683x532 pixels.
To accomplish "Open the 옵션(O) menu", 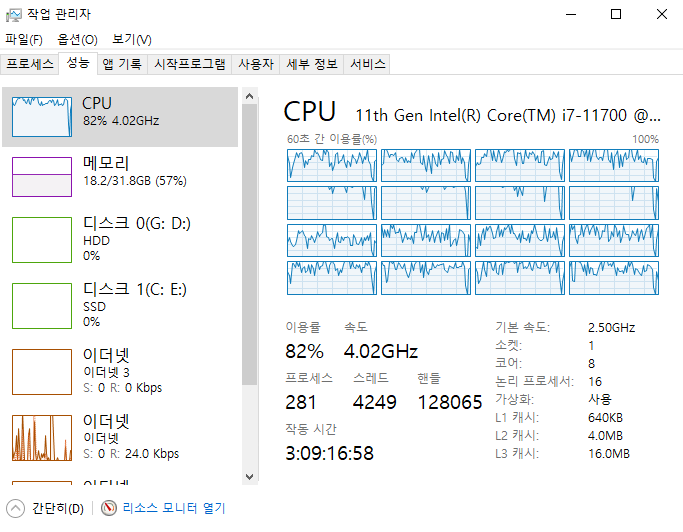I will [x=78, y=40].
